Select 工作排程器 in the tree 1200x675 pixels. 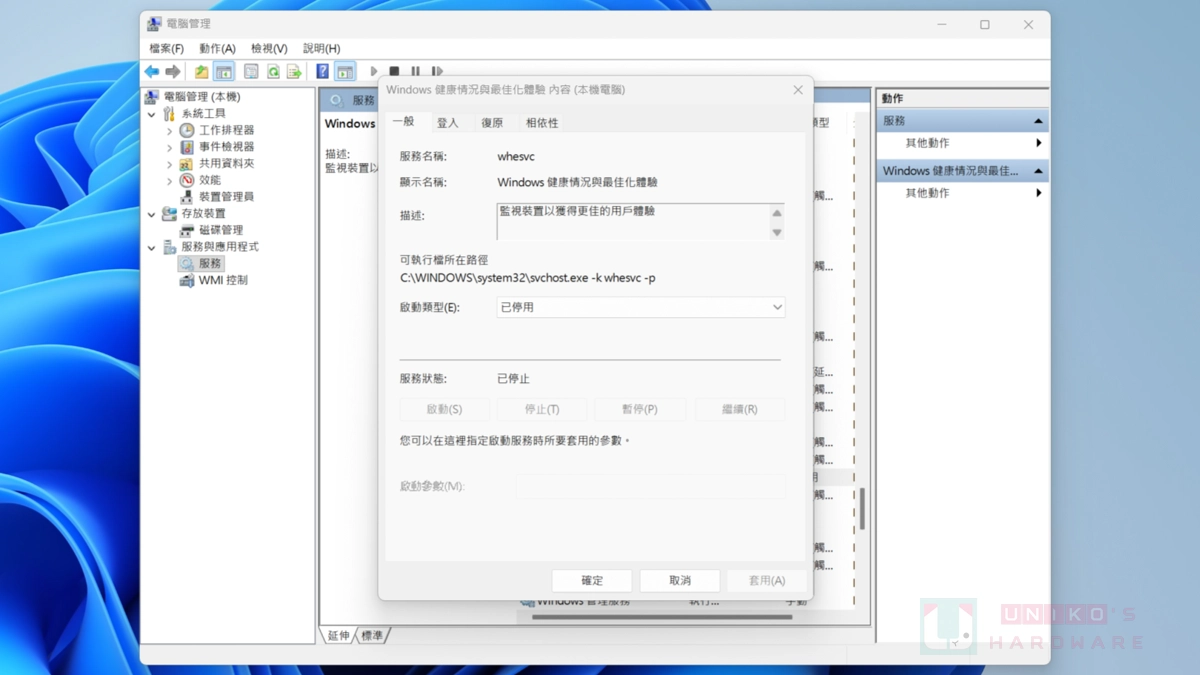tap(226, 130)
